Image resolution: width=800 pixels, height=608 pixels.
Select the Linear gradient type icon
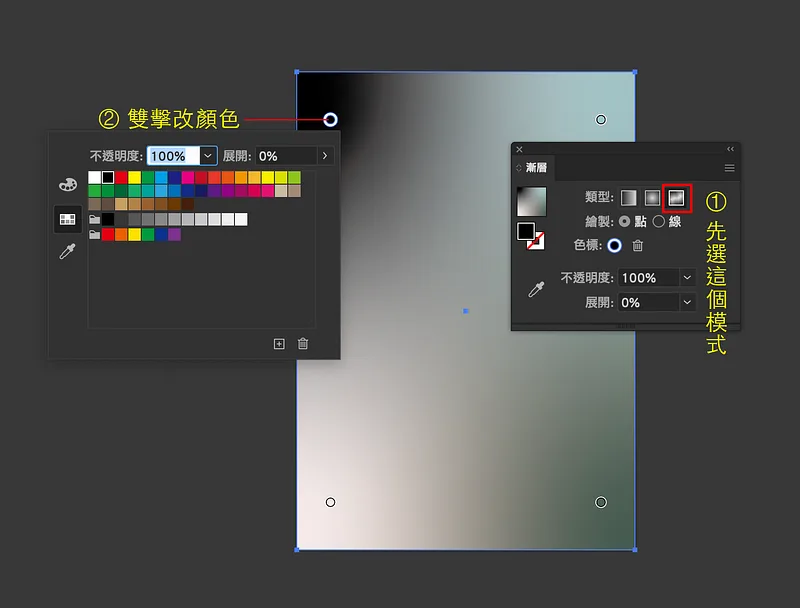coord(629,198)
